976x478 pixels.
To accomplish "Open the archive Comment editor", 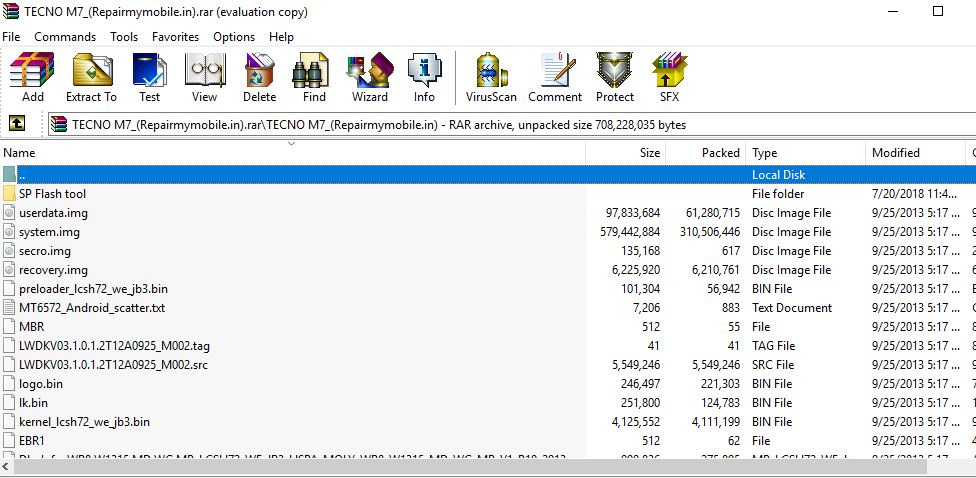I will (x=555, y=78).
